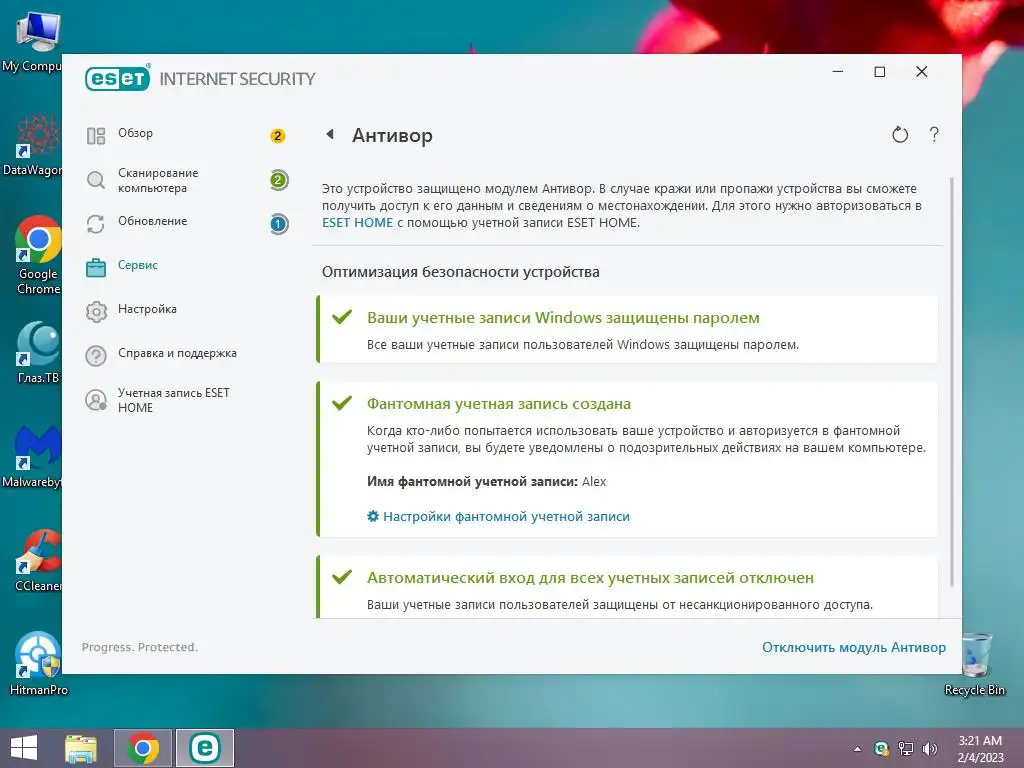Image resolution: width=1024 pixels, height=768 pixels.
Task: Select the CCleaner desktop shortcut
Action: tap(38, 561)
